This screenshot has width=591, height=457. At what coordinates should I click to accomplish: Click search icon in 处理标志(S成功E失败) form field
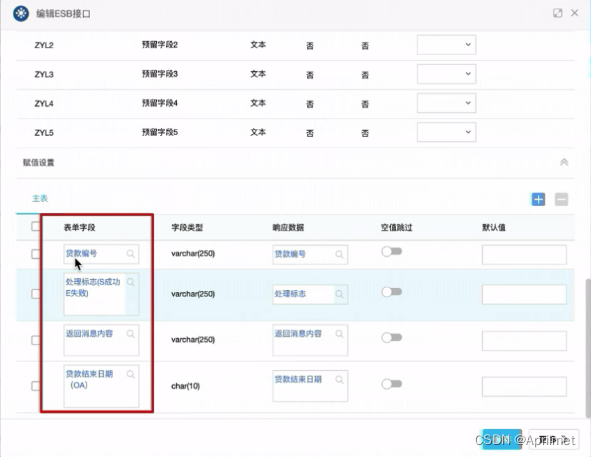click(130, 282)
